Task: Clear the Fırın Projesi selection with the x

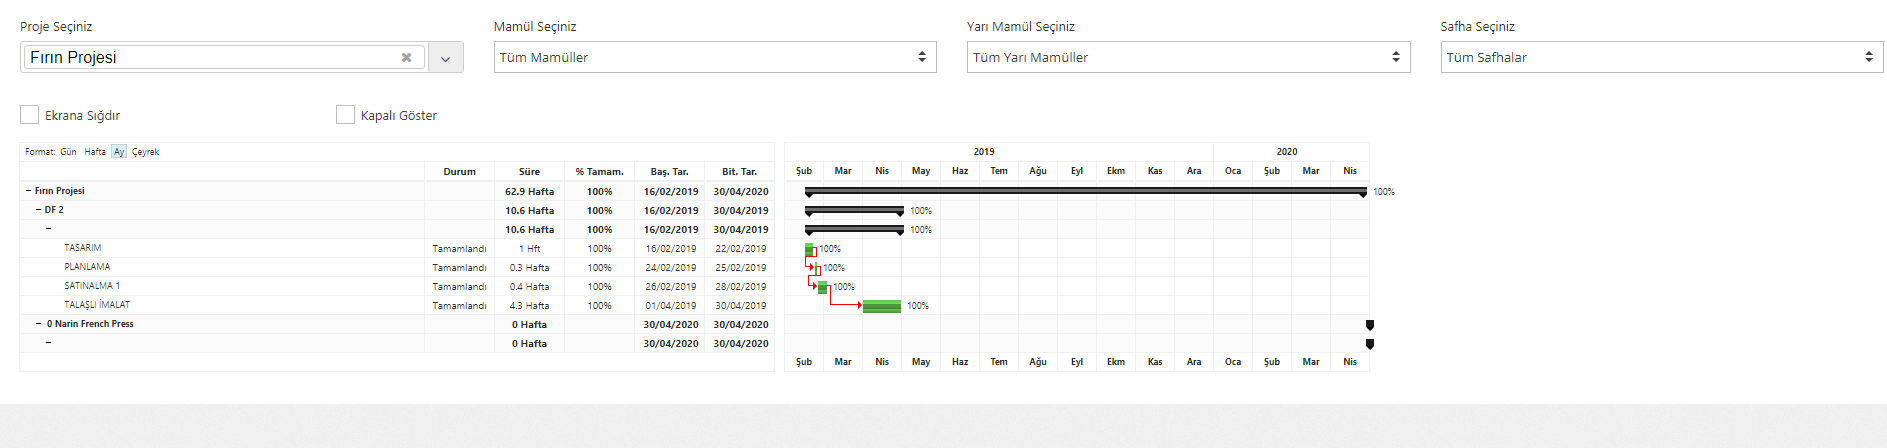Action: [406, 58]
